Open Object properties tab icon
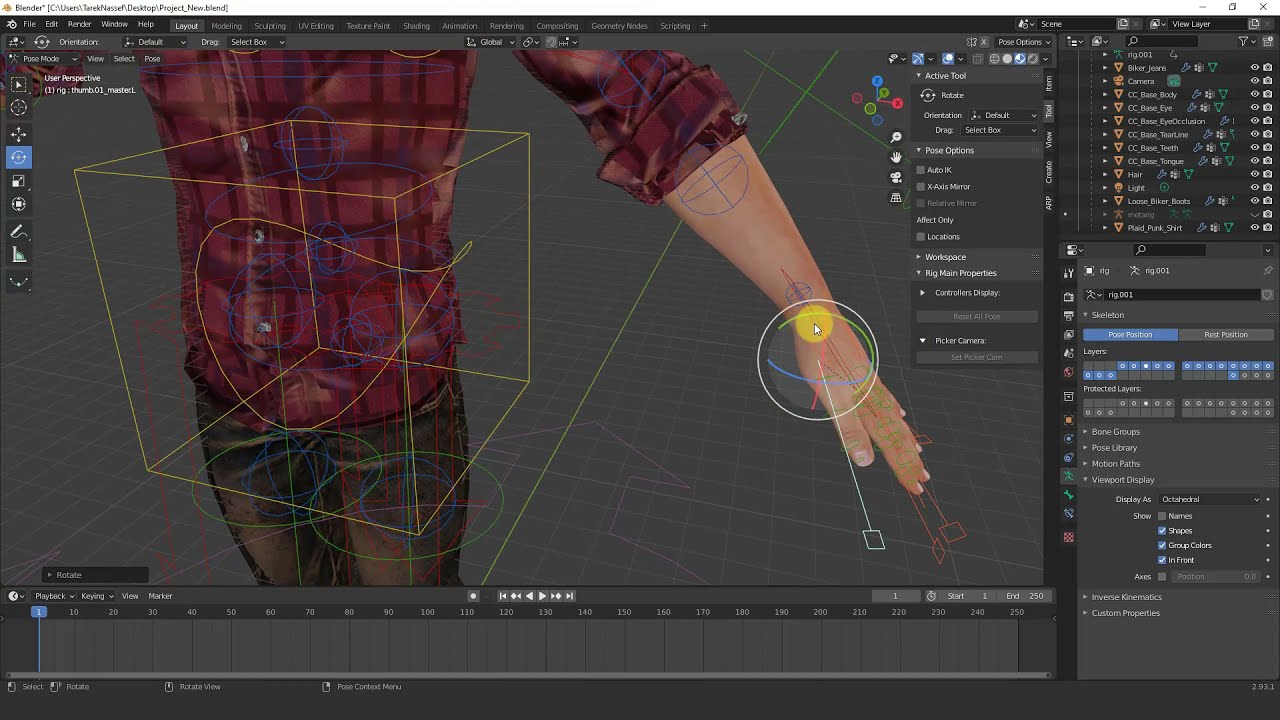 click(x=1069, y=420)
